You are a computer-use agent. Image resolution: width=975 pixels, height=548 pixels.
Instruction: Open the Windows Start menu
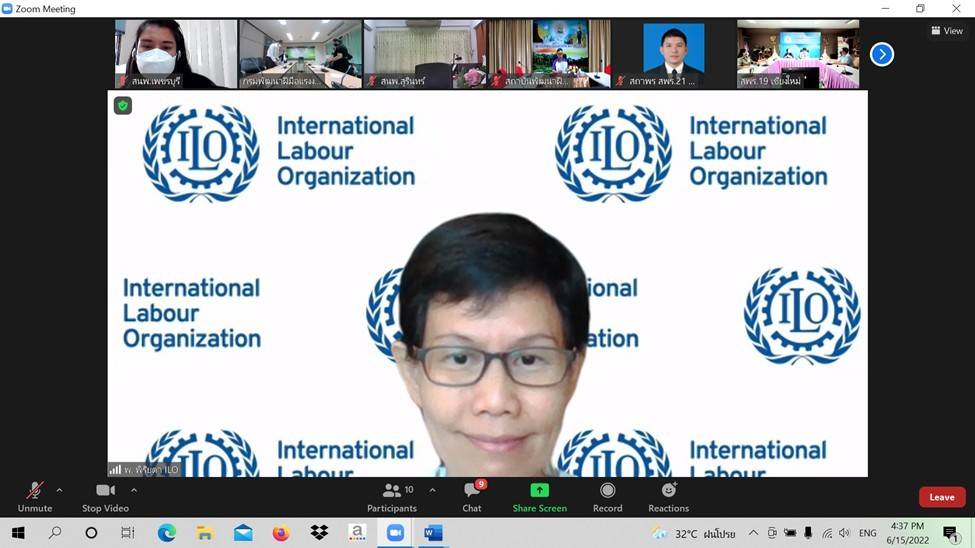coord(18,533)
